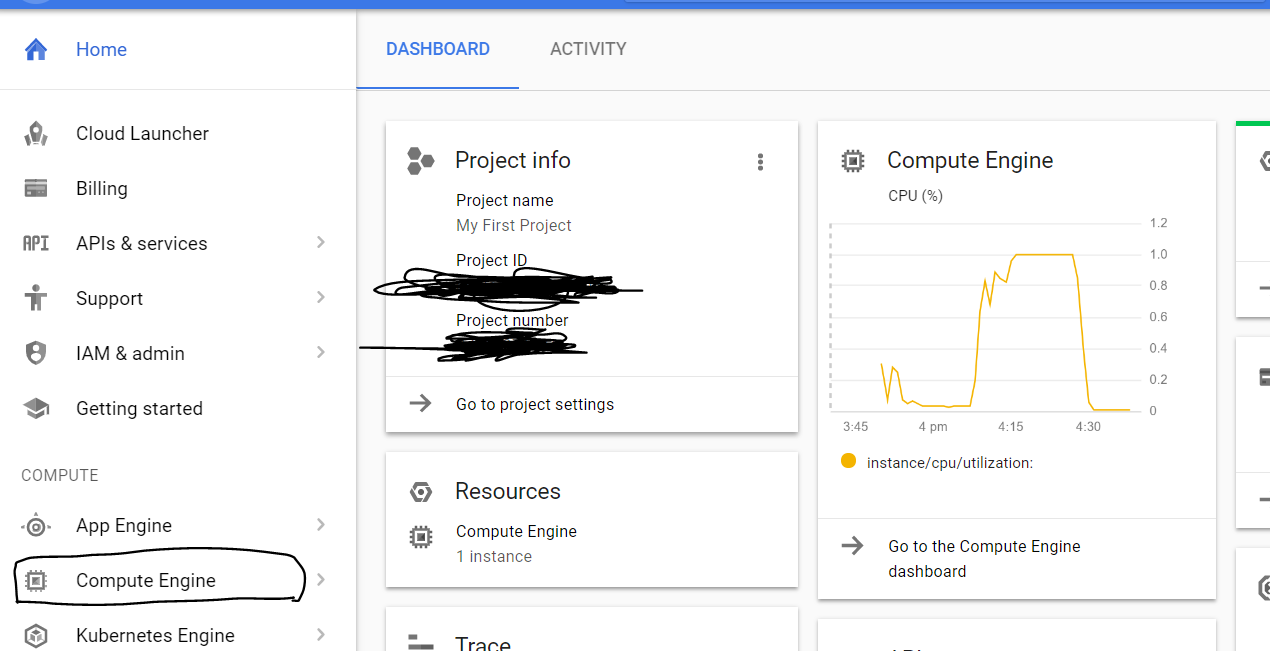Click the Trace card title
The height and width of the screenshot is (651, 1270).
point(483,644)
